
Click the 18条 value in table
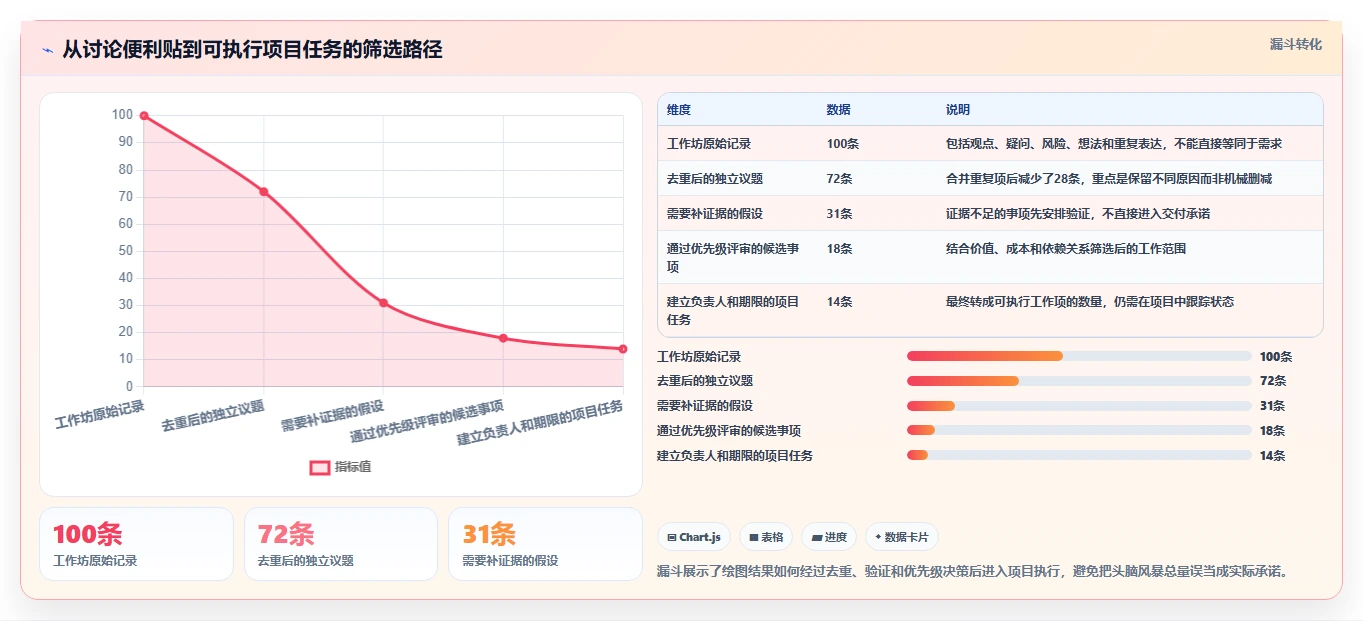point(840,249)
